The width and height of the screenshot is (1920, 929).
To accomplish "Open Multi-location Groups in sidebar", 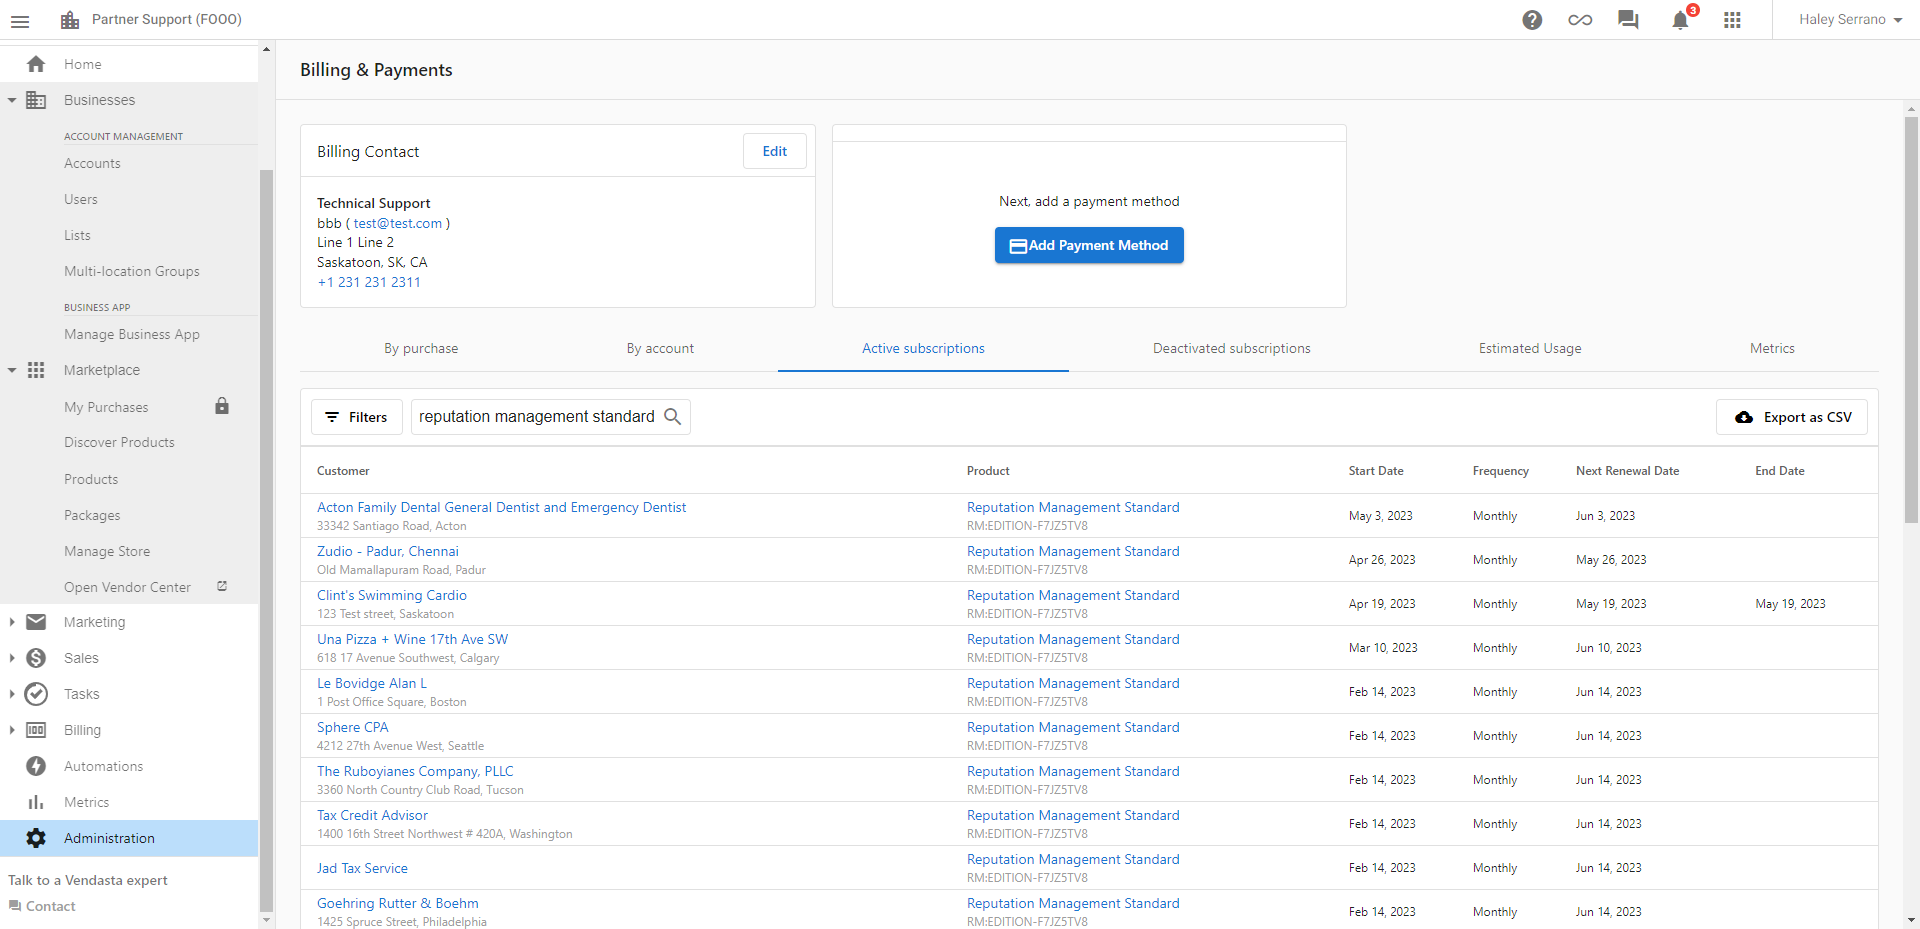I will tap(132, 271).
